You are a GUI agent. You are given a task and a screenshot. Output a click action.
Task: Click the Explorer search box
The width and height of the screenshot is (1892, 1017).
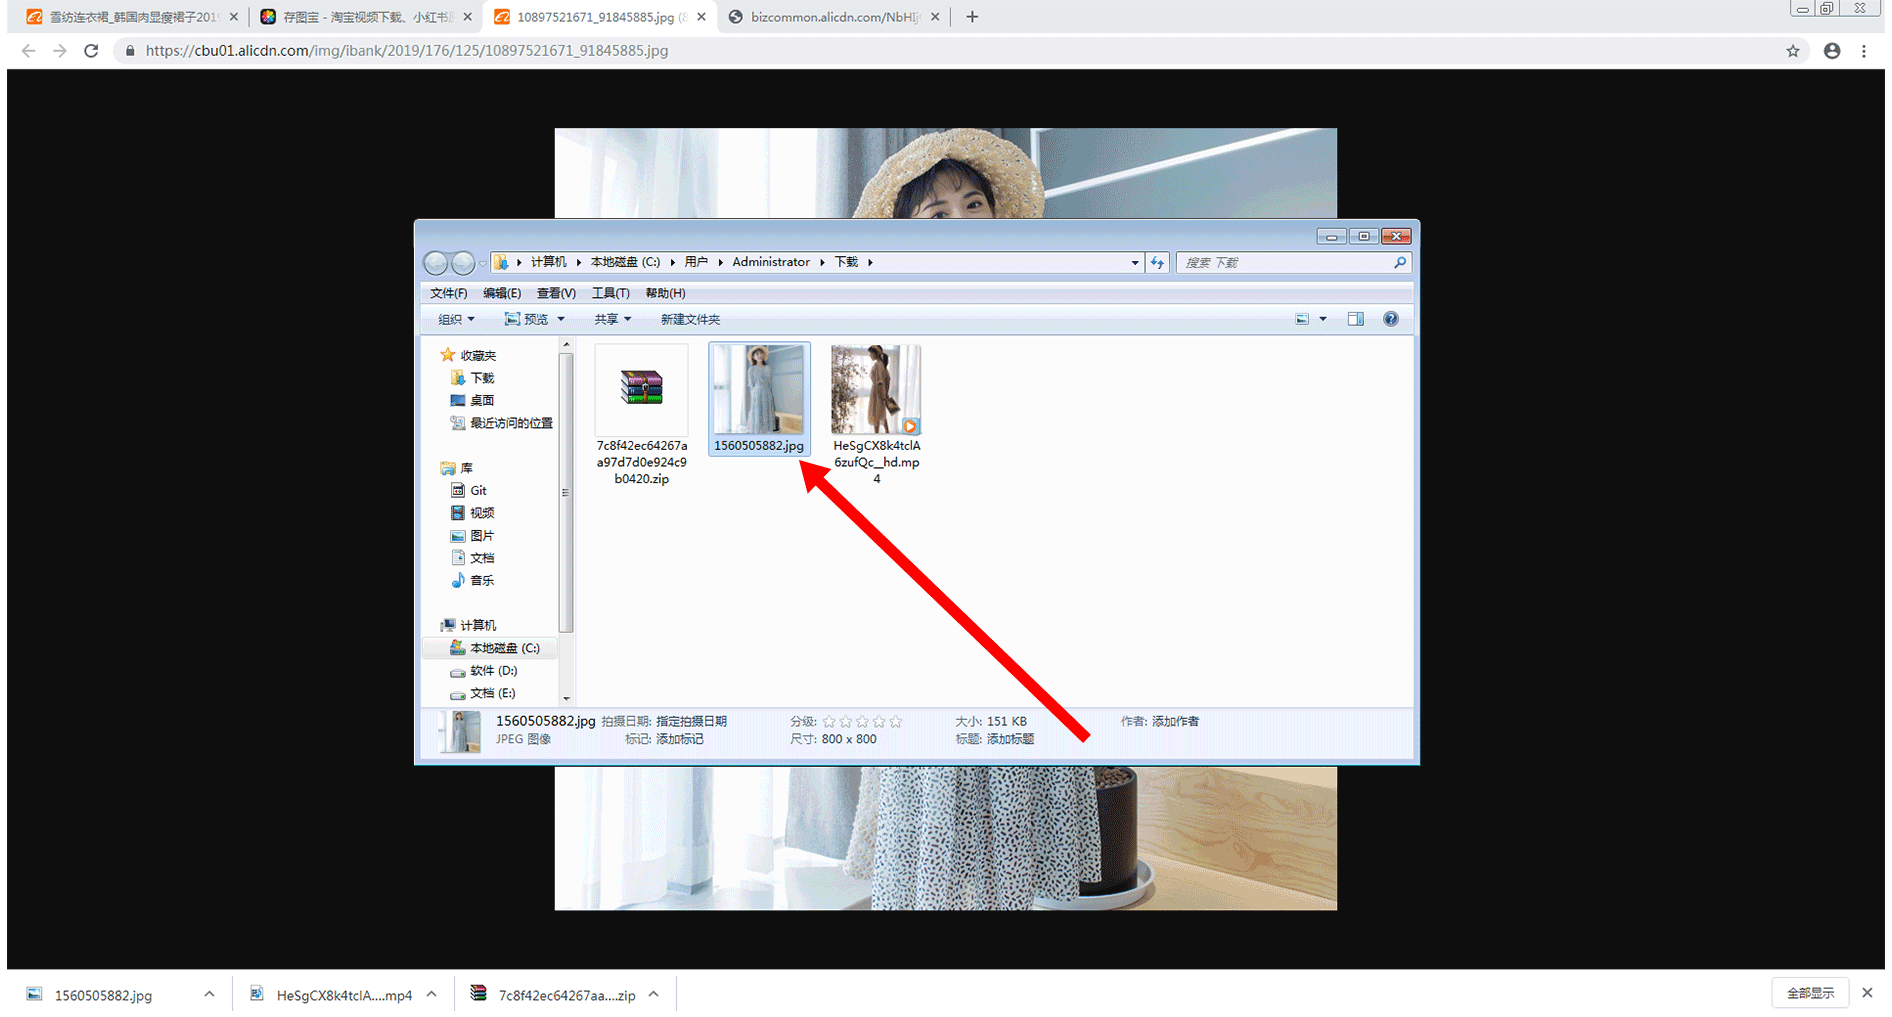point(1285,262)
